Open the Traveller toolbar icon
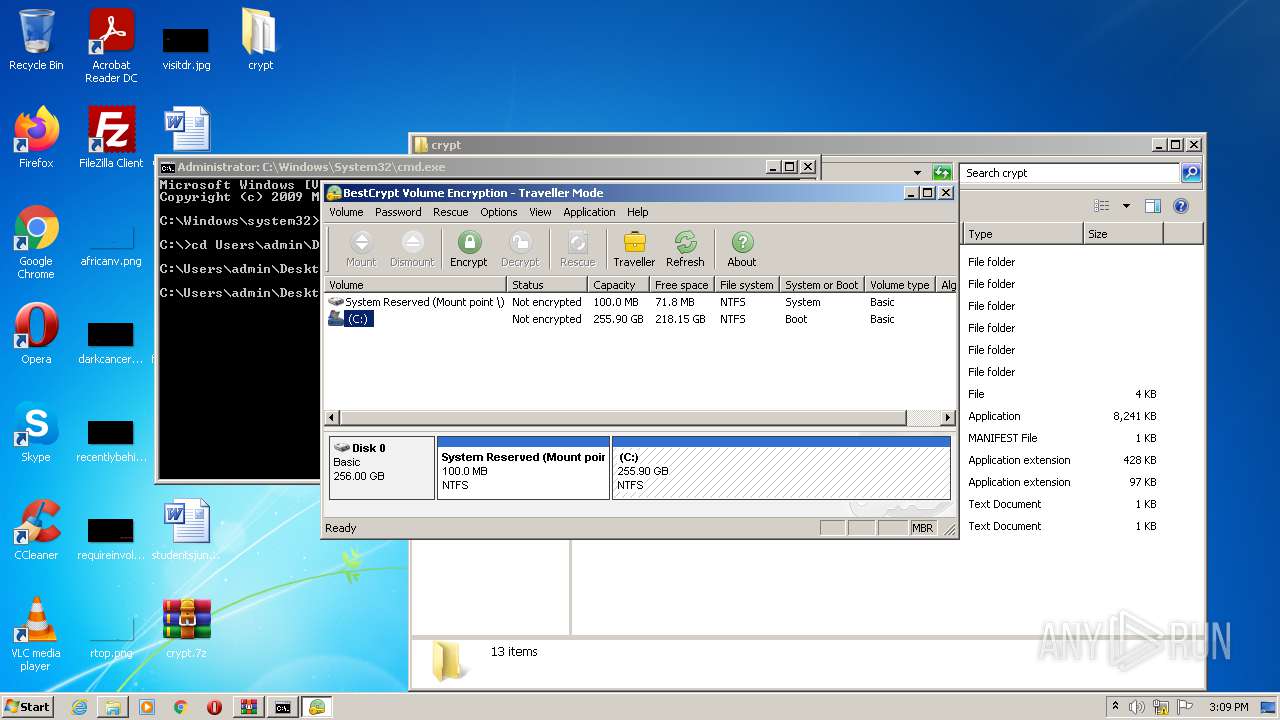This screenshot has width=1280, height=720. point(634,249)
